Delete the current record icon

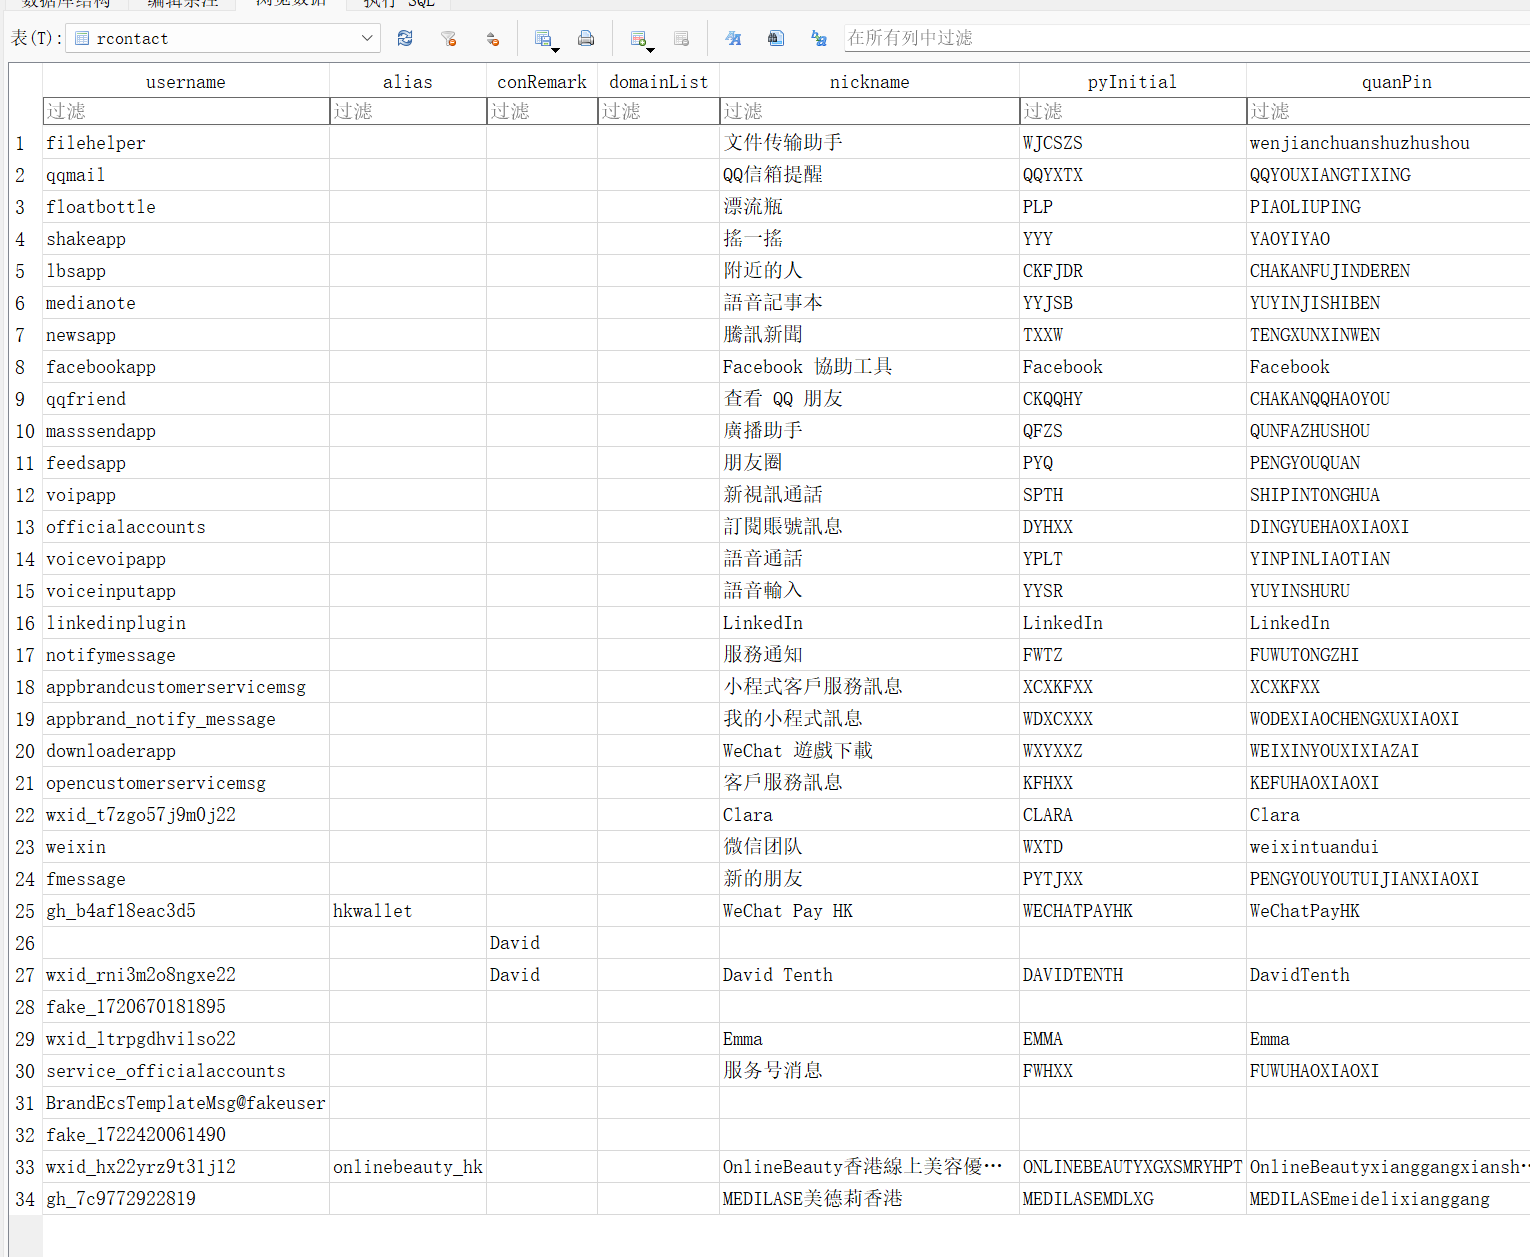click(682, 39)
